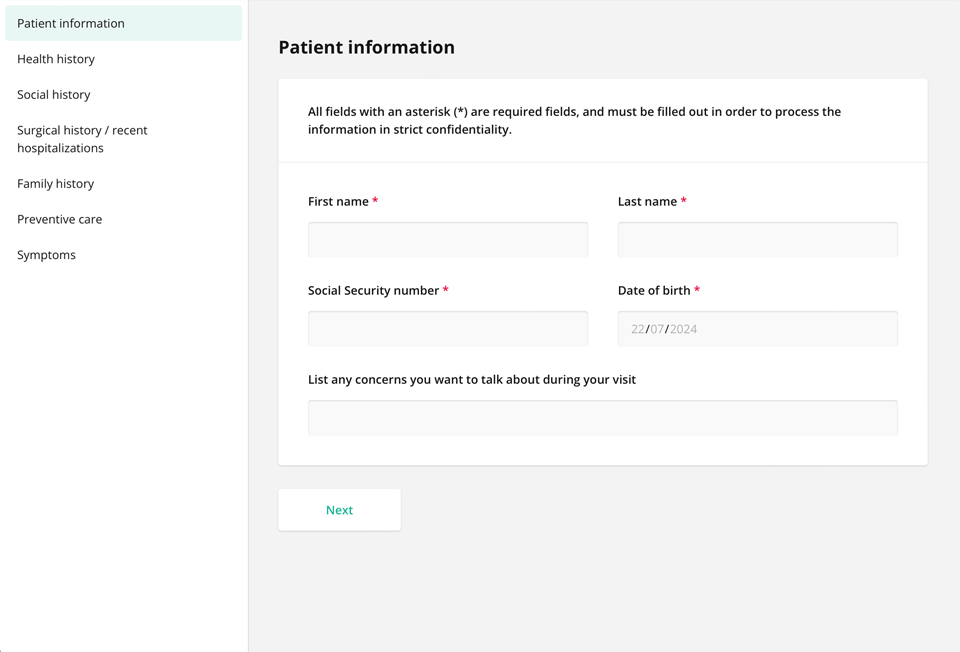Click the Last name field label
960x652 pixels.
coord(647,202)
